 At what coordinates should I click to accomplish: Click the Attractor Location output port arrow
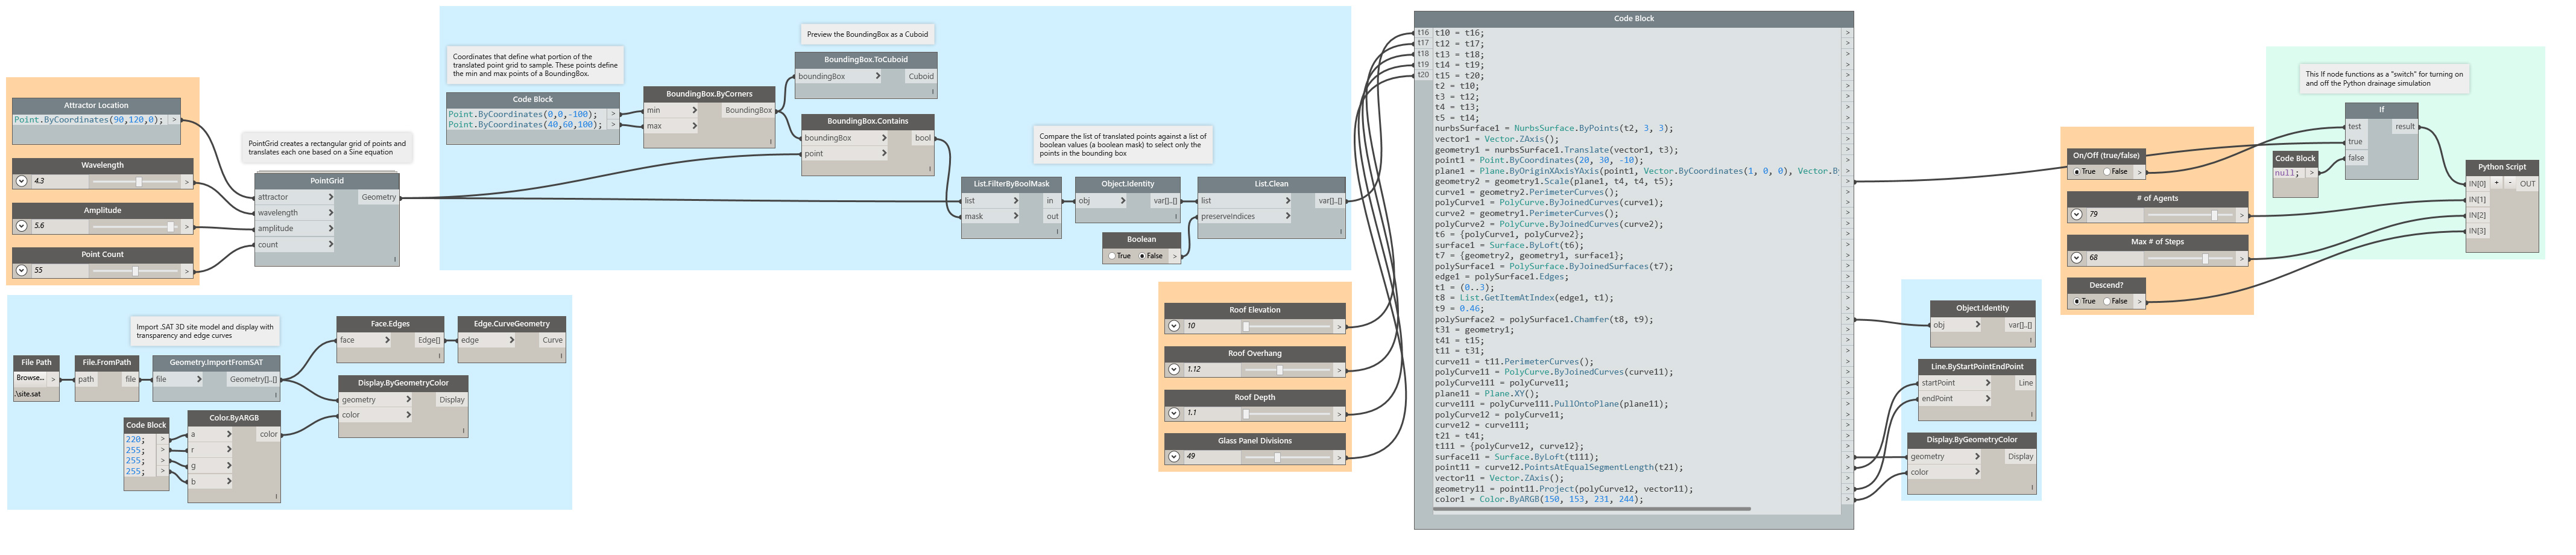(175, 120)
